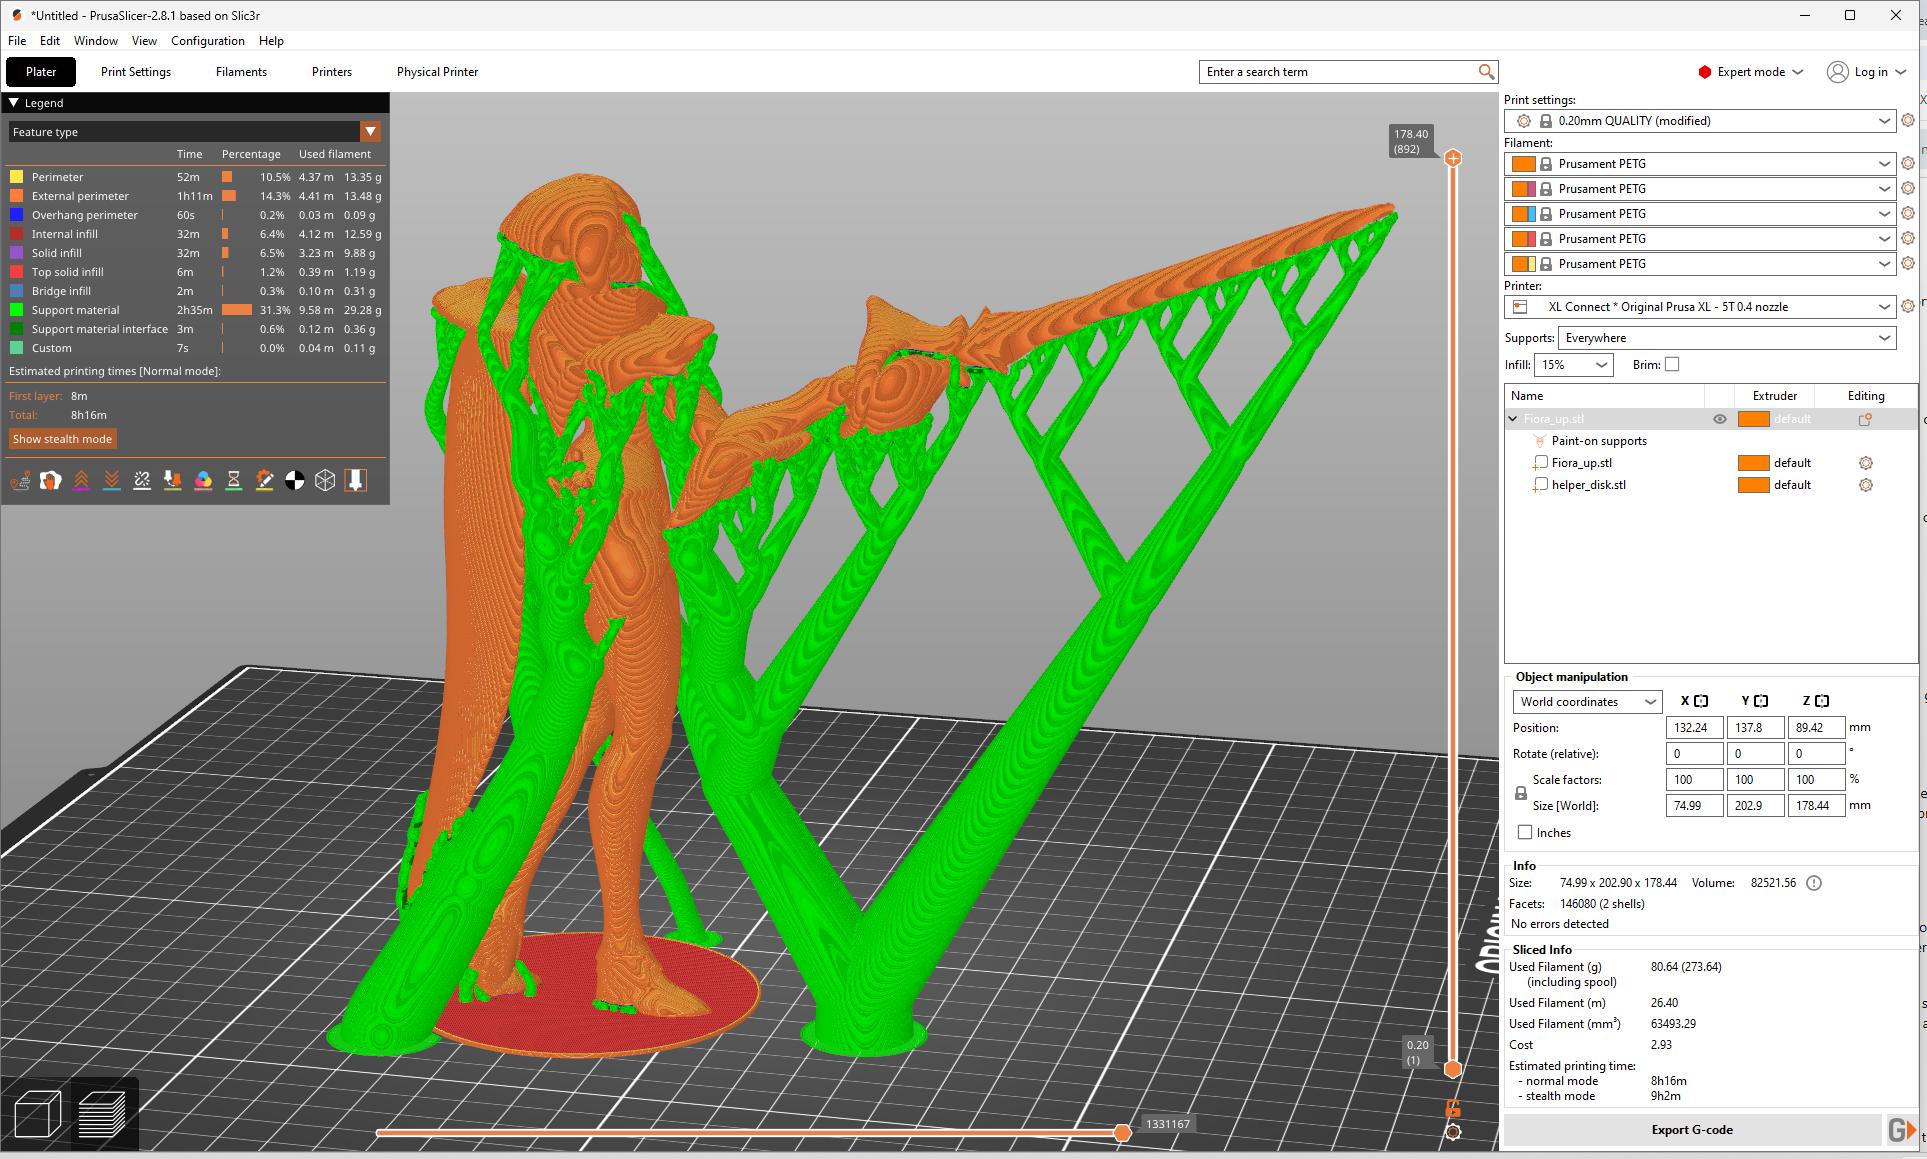Toggle wipe moves icon showing an orange hand

(x=51, y=481)
